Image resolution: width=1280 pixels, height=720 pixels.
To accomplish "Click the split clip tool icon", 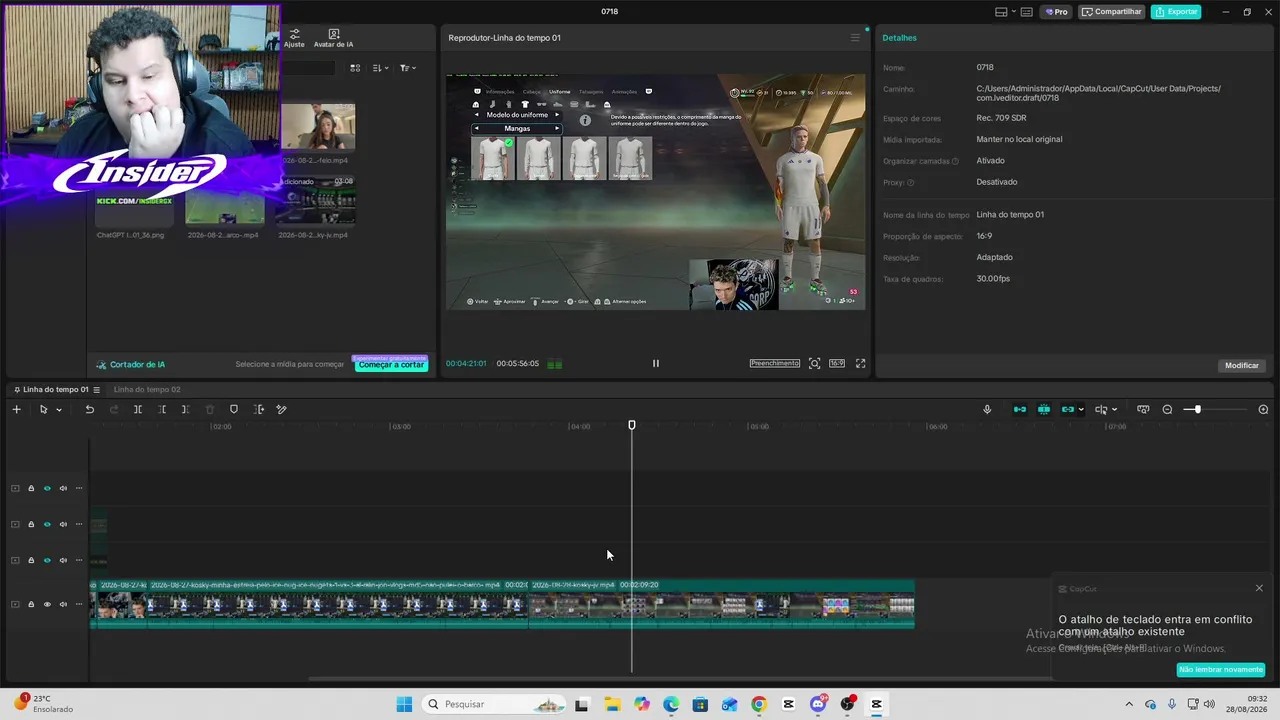I will [x=138, y=409].
